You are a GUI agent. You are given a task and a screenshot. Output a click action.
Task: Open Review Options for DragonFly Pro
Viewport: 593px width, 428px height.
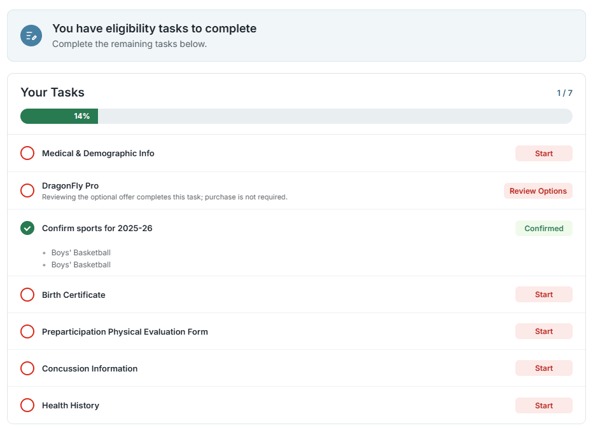(x=538, y=191)
